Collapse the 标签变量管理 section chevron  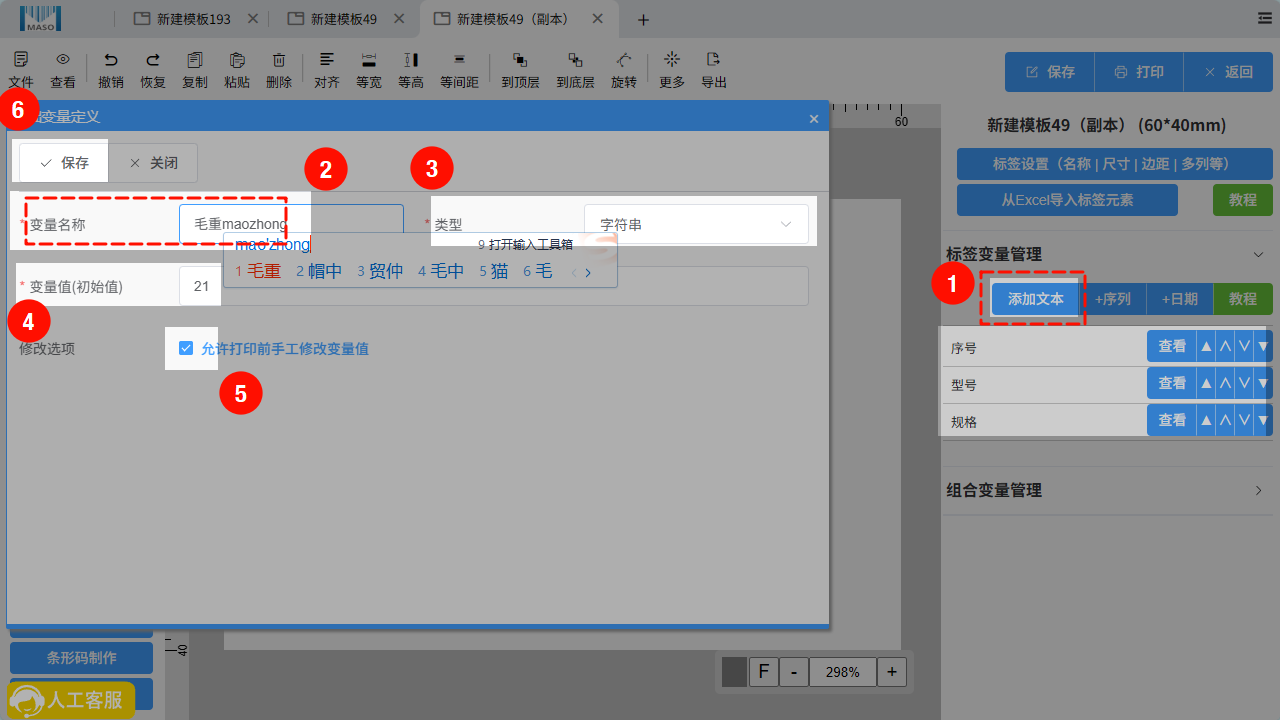1258,255
